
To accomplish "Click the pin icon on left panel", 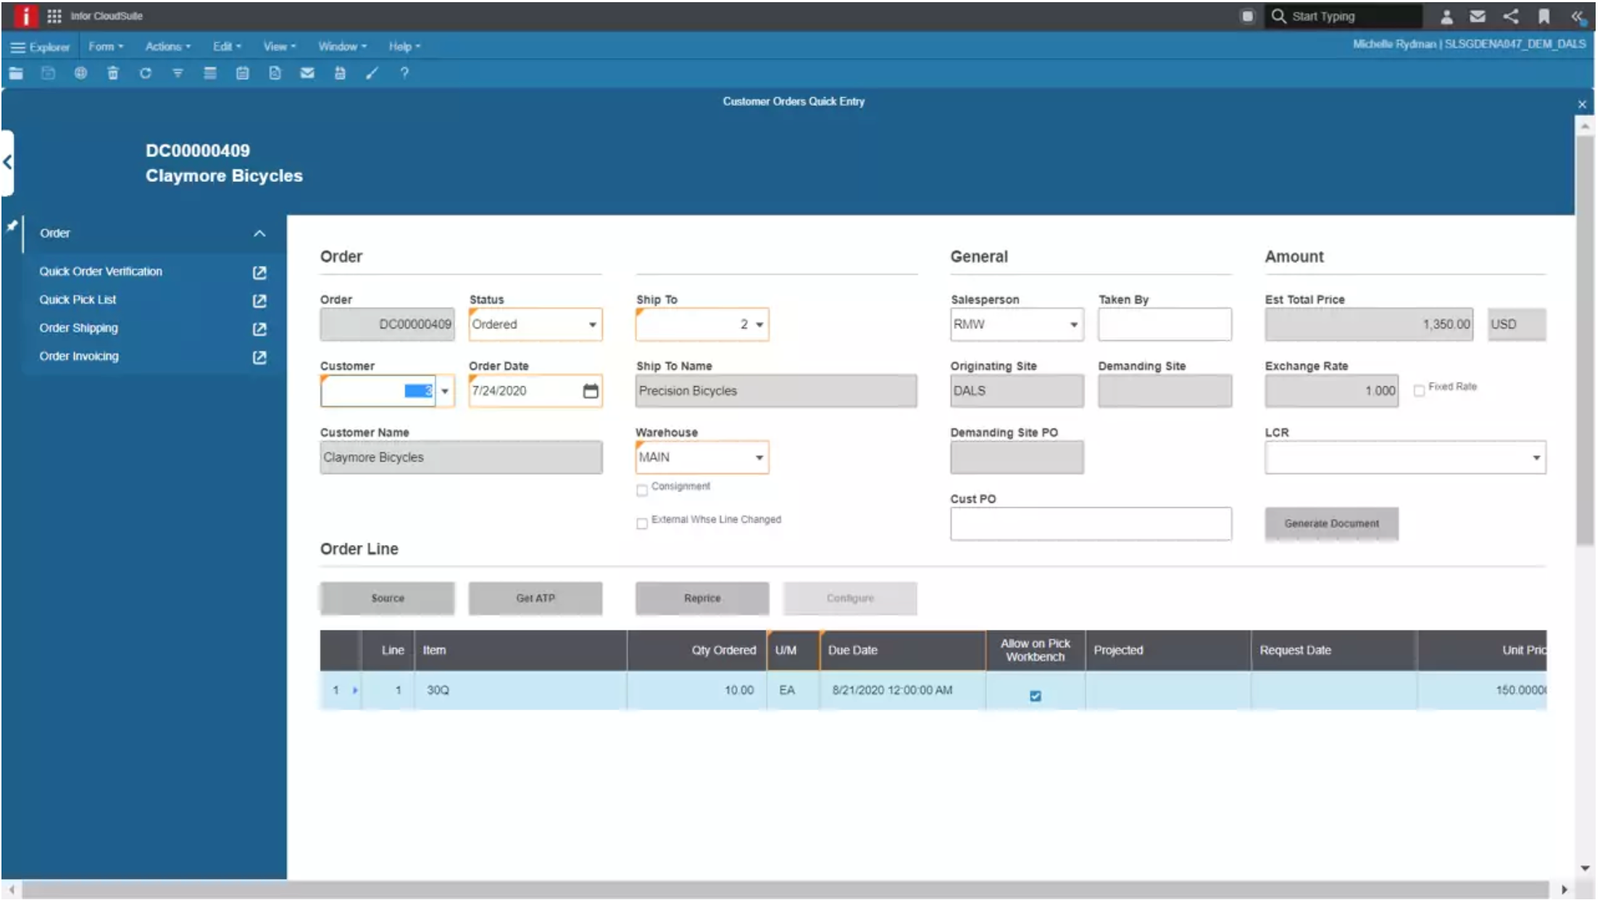I will tap(12, 226).
